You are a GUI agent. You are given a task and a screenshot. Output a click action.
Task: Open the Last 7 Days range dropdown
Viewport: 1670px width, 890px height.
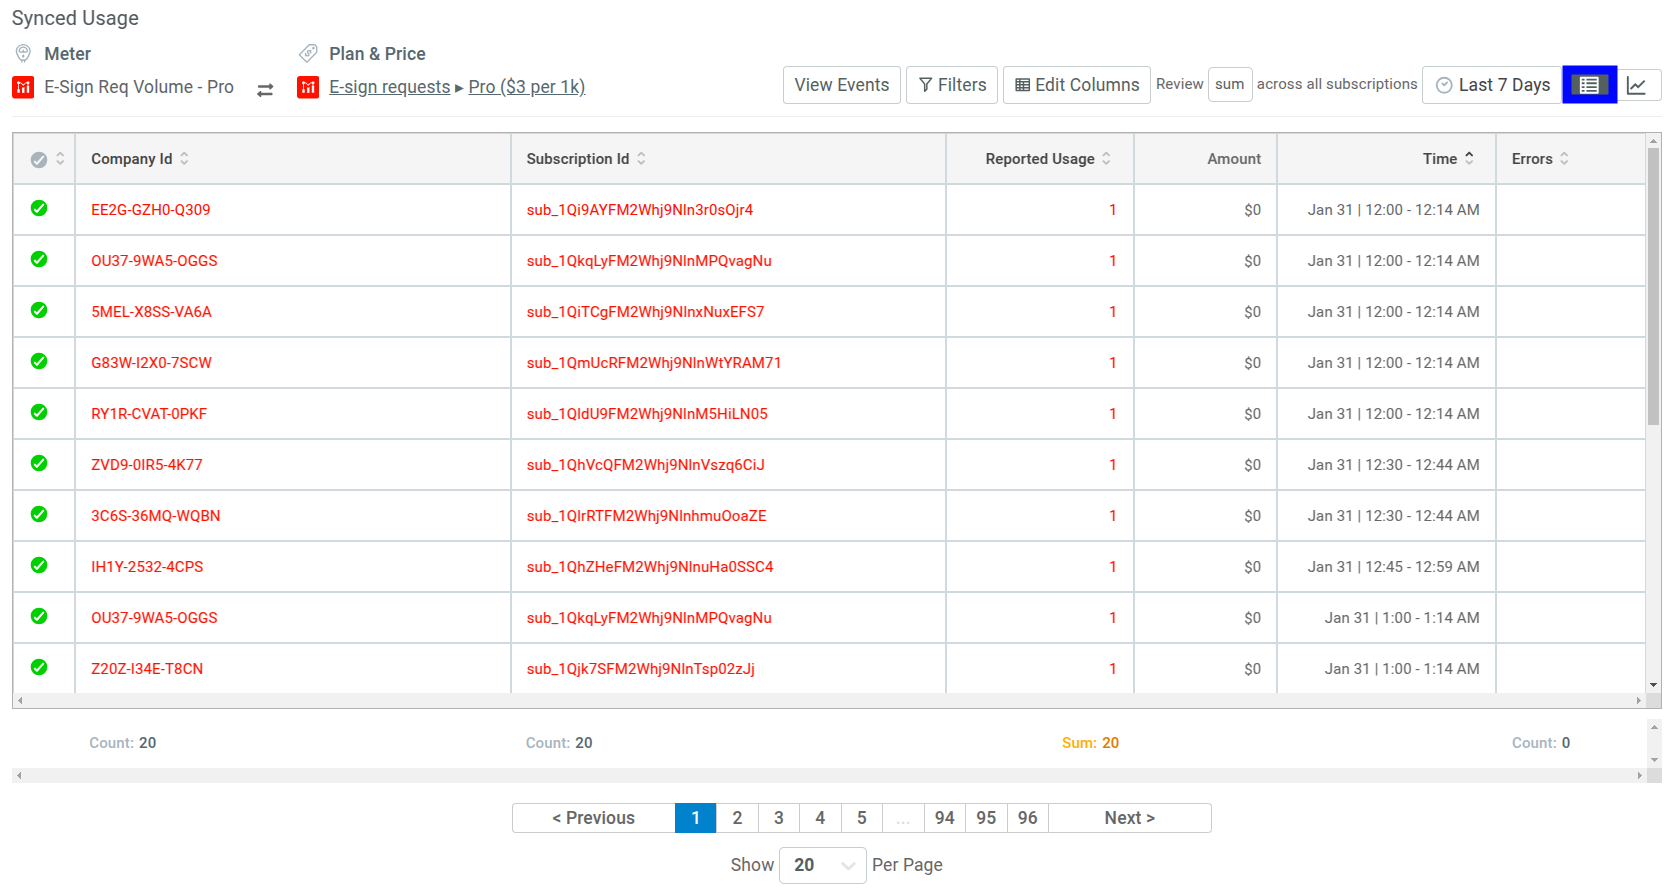(1492, 85)
